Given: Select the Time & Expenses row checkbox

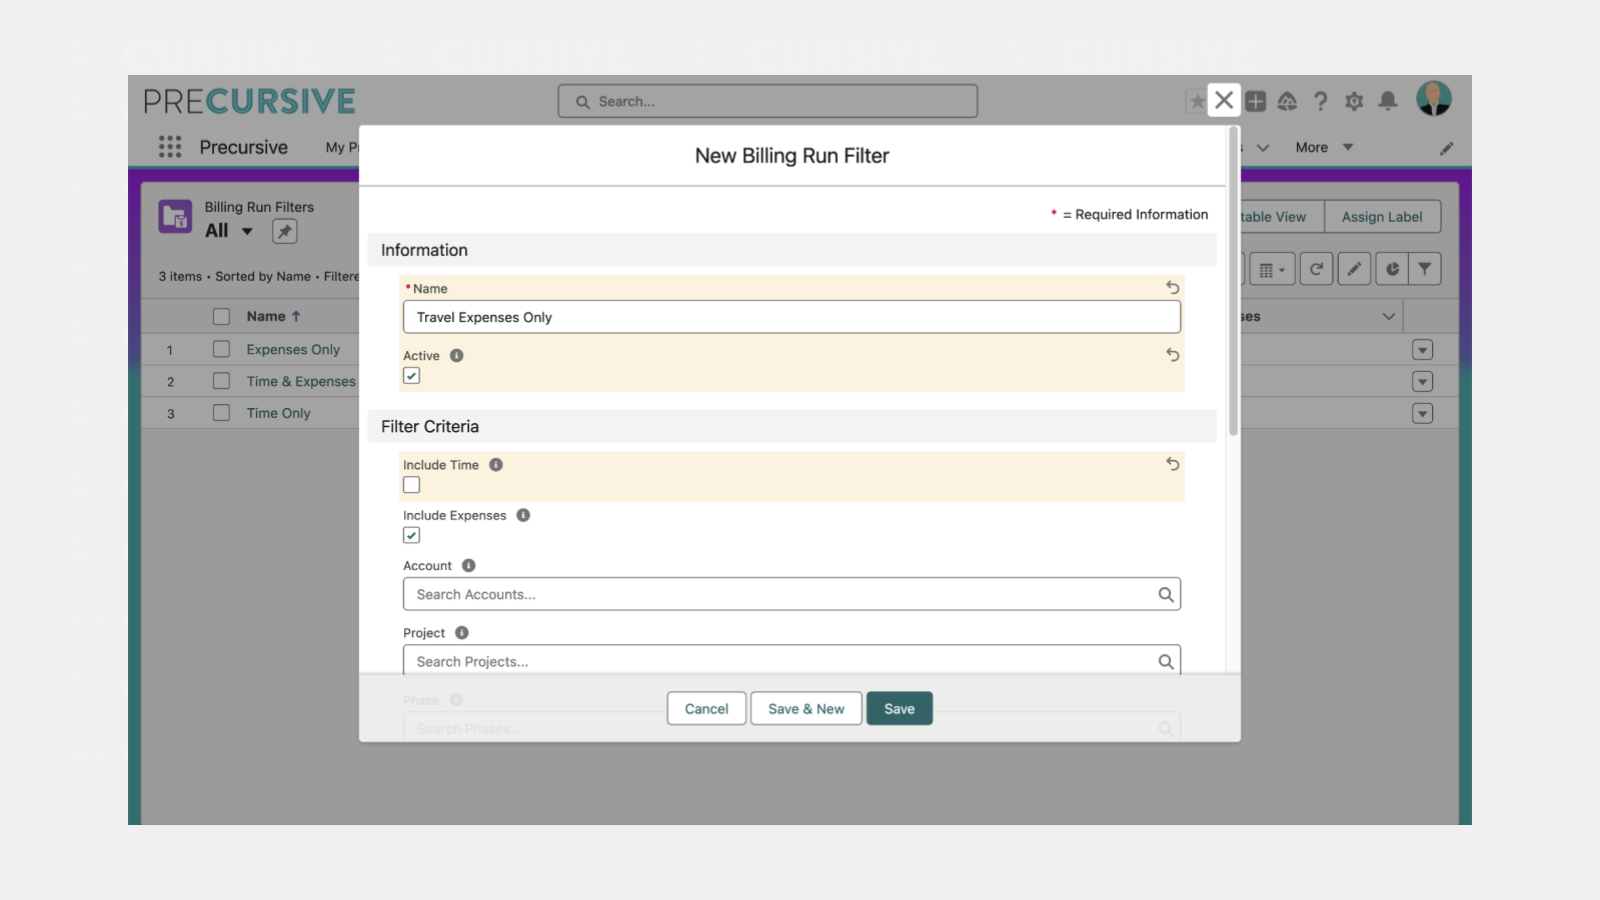Looking at the screenshot, I should click(222, 381).
